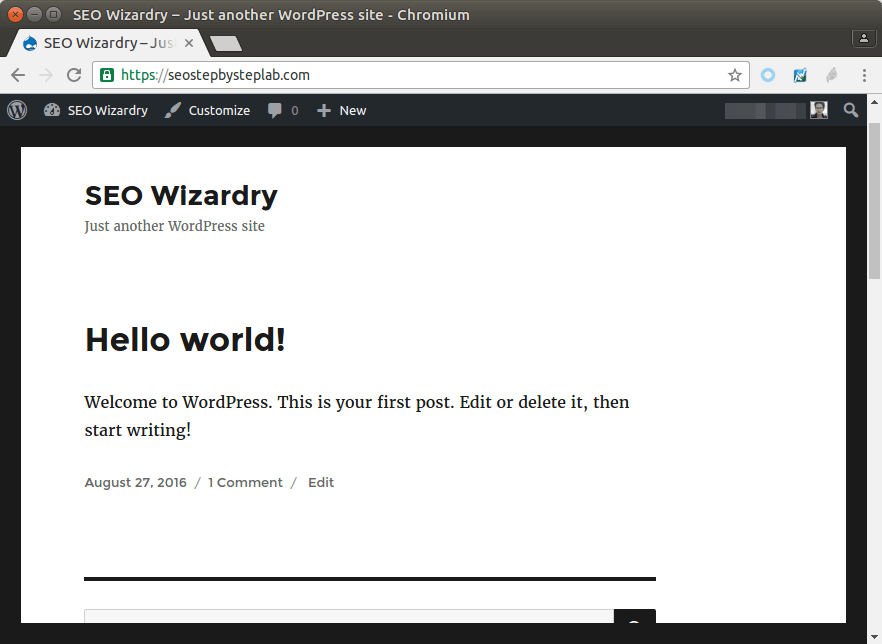Open the Hello world! post title
882x644 pixels.
point(185,340)
